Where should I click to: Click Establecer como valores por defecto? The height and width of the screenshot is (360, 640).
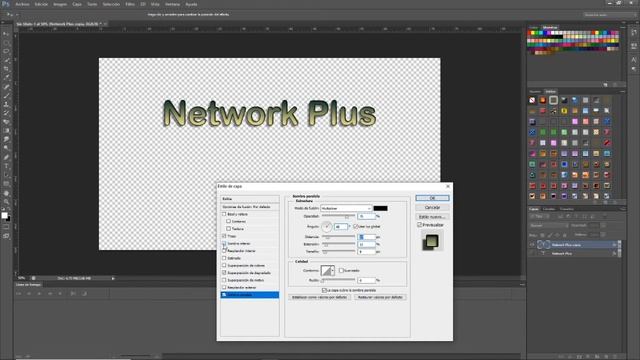tap(319, 297)
